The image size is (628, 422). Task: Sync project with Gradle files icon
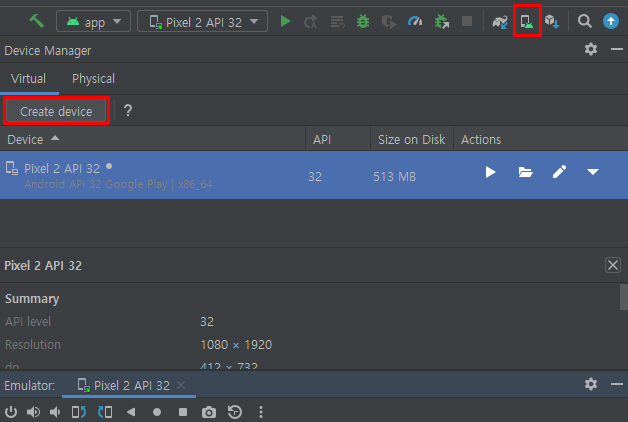[500, 22]
